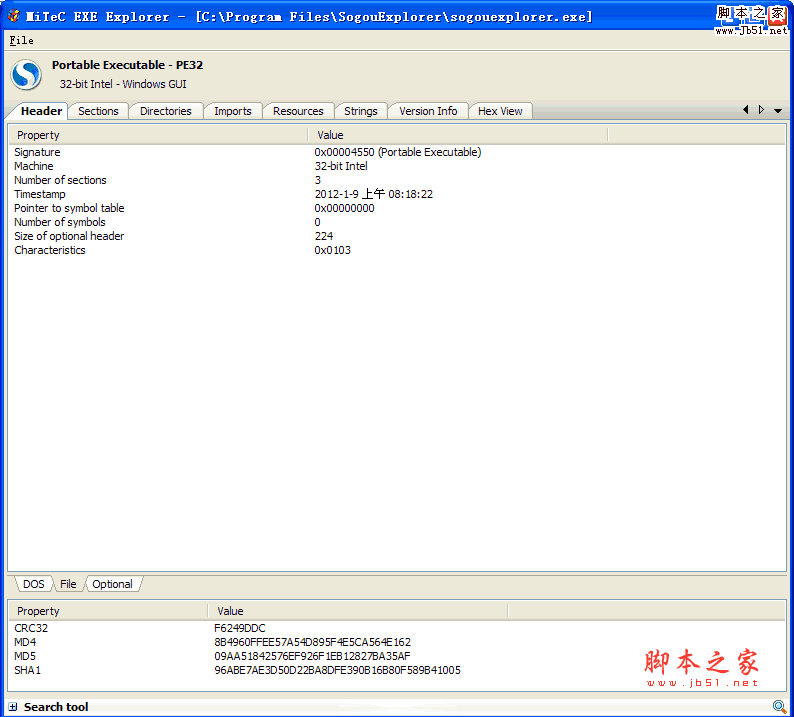
Task: Open the tab list dropdown arrow
Action: point(778,110)
